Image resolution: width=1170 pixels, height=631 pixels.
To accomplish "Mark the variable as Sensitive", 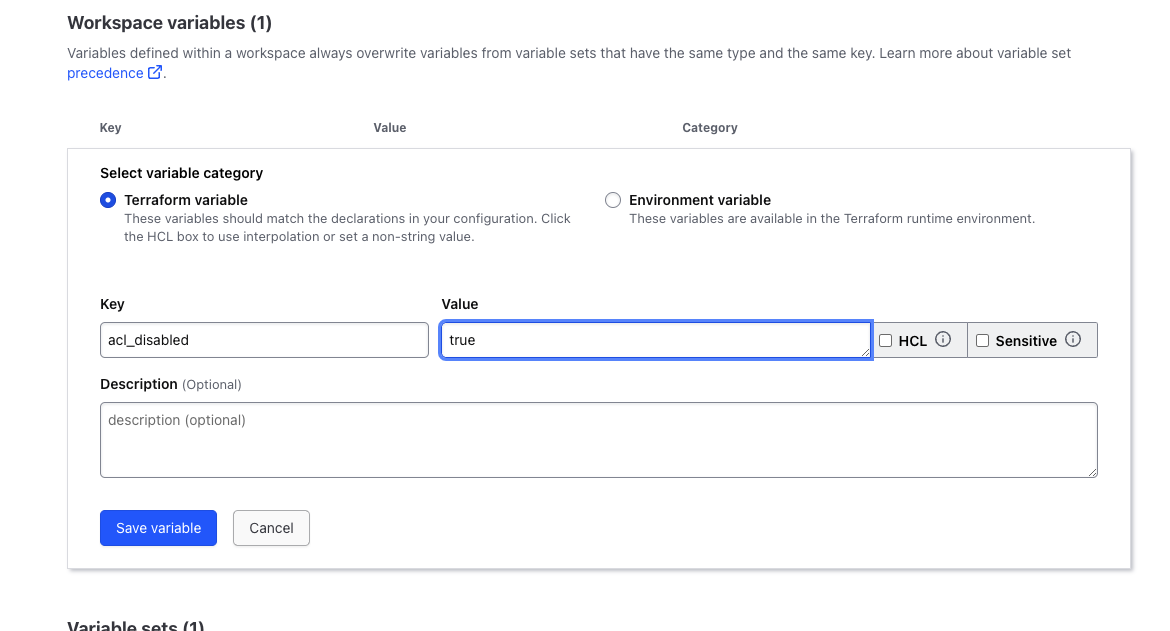I will point(982,341).
